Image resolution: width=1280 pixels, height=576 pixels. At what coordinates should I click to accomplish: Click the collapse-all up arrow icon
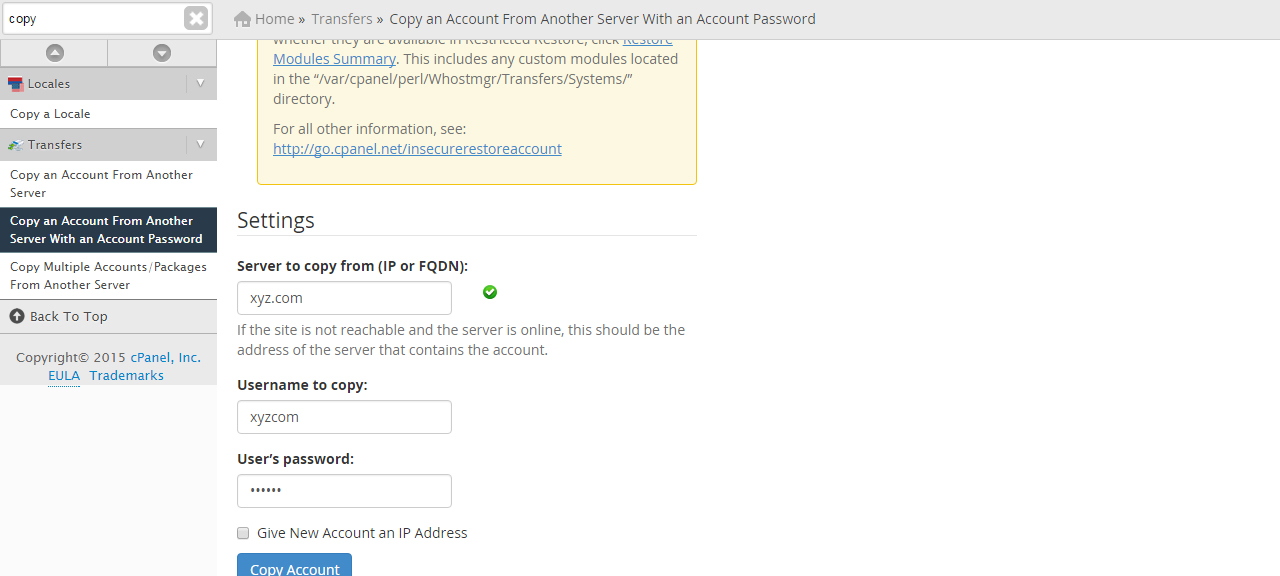pyautogui.click(x=55, y=53)
